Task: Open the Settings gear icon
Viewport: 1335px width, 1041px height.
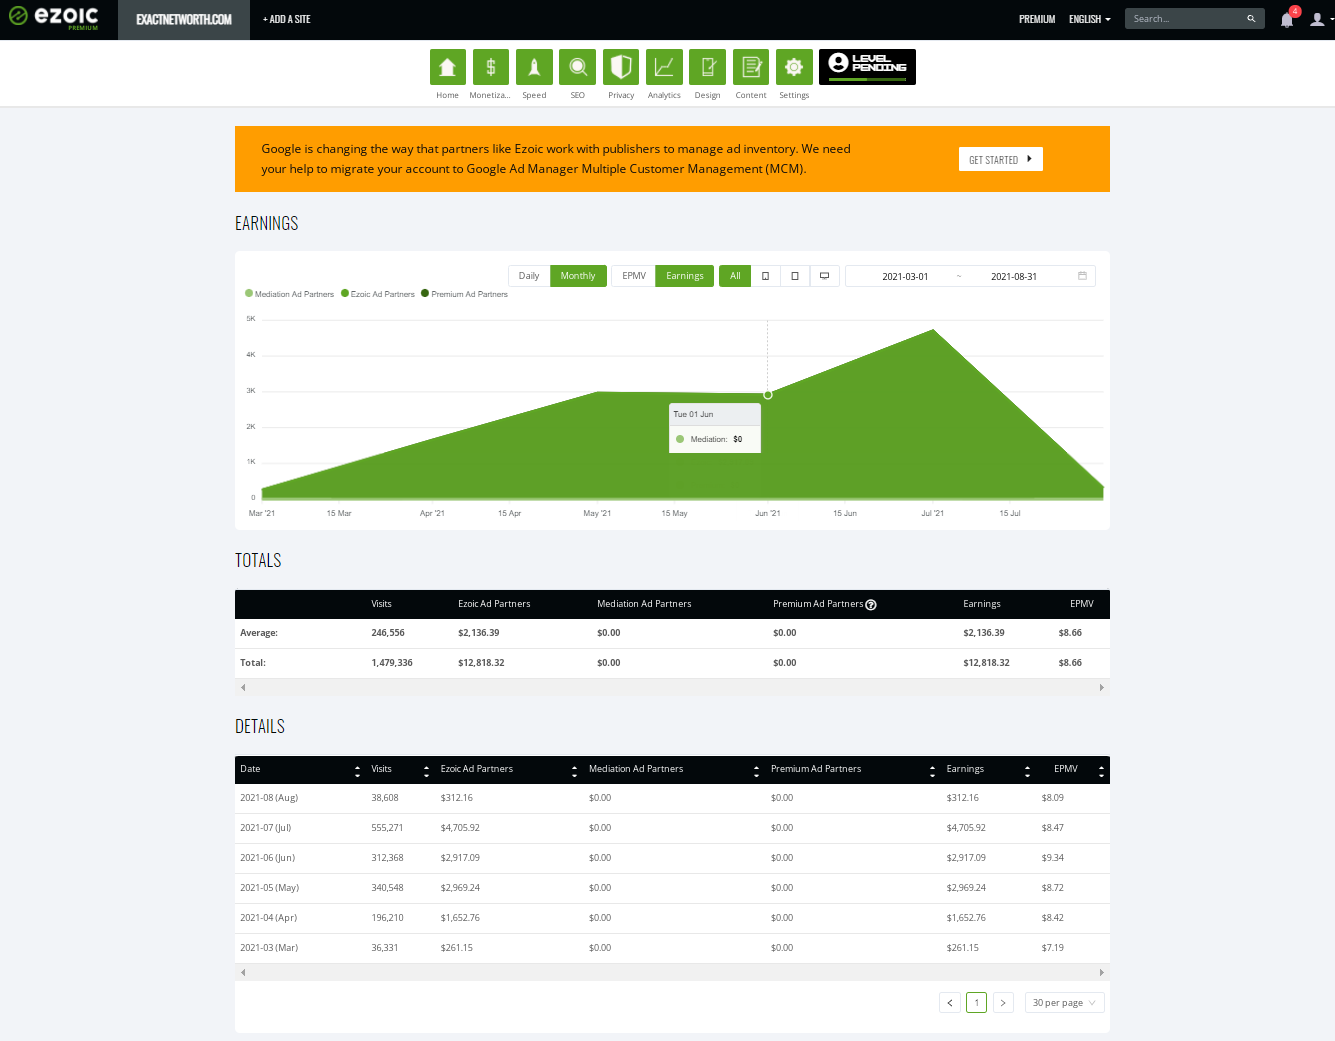Action: tap(794, 67)
